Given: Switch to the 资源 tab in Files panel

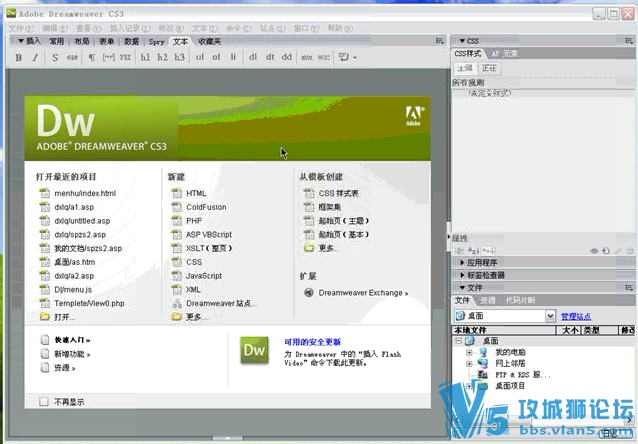Looking at the screenshot, I should pos(488,300).
